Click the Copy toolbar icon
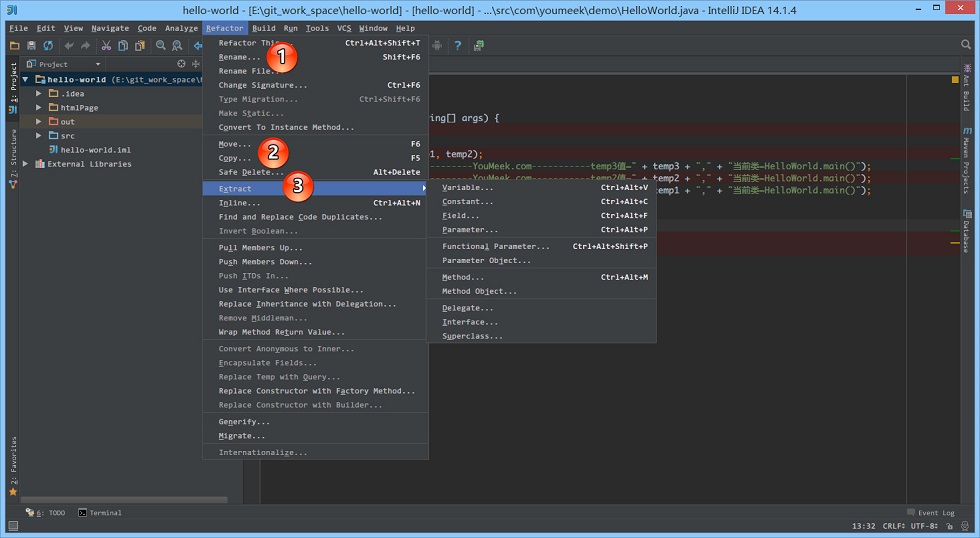 (123, 46)
